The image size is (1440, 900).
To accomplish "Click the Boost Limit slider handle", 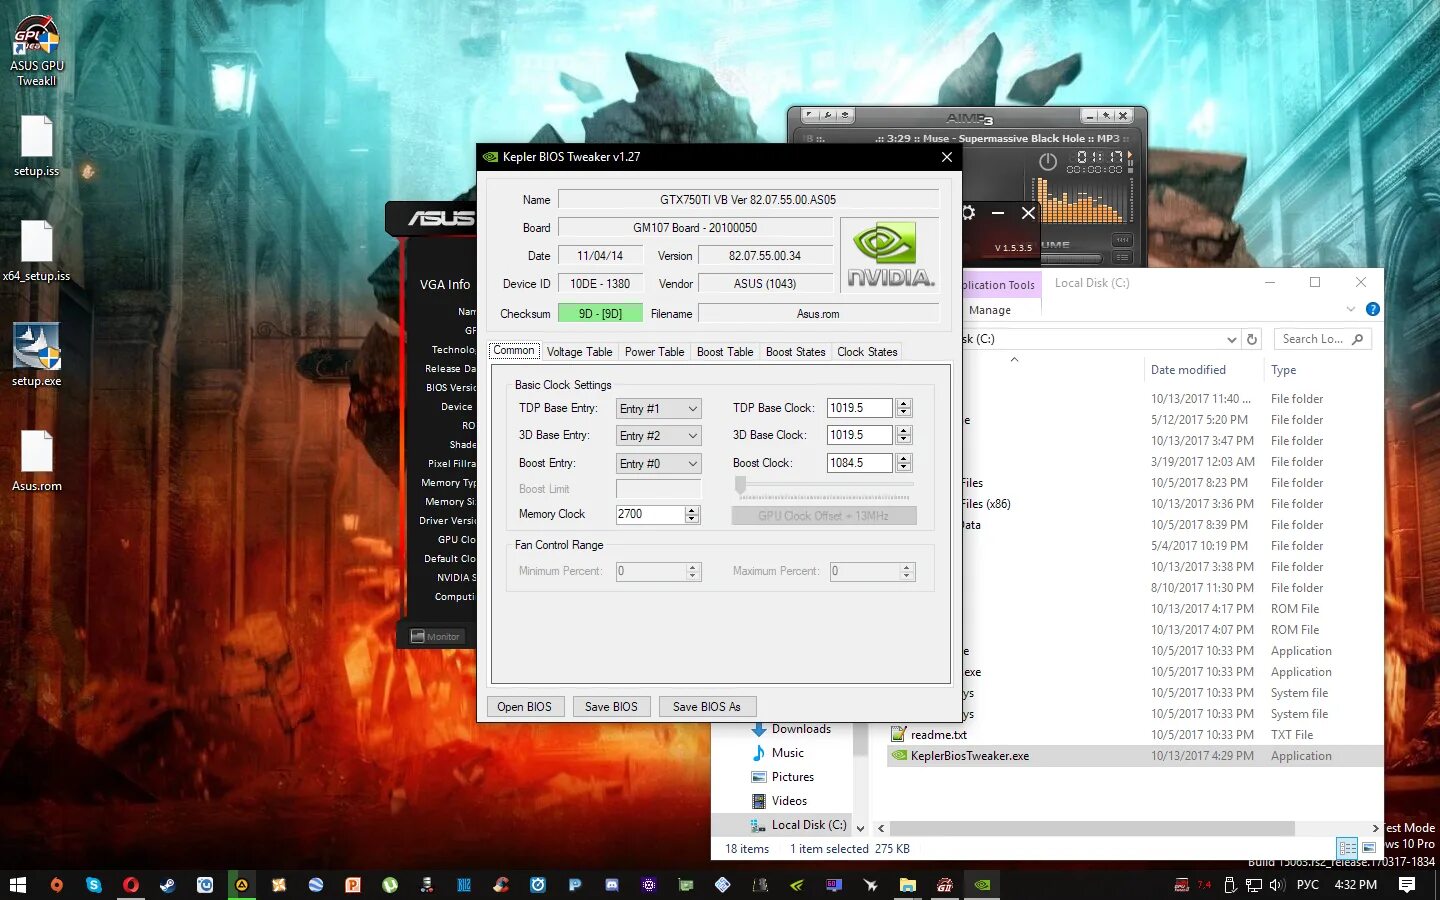I will (740, 485).
